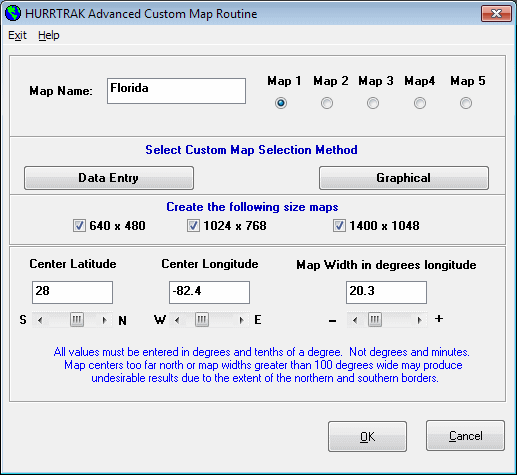Screen dimensions: 517x475
Task: Choose the Data Entry selection method
Action: pos(109,178)
